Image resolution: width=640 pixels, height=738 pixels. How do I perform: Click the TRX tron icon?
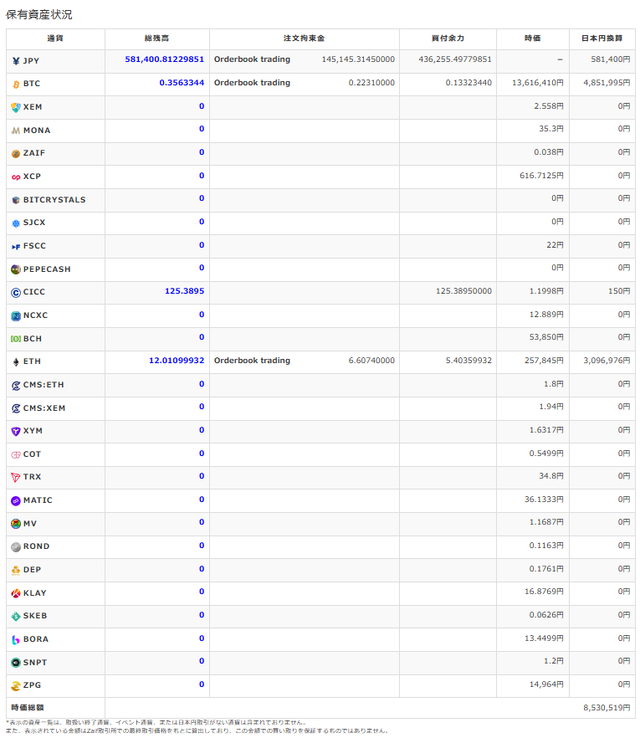tap(16, 477)
